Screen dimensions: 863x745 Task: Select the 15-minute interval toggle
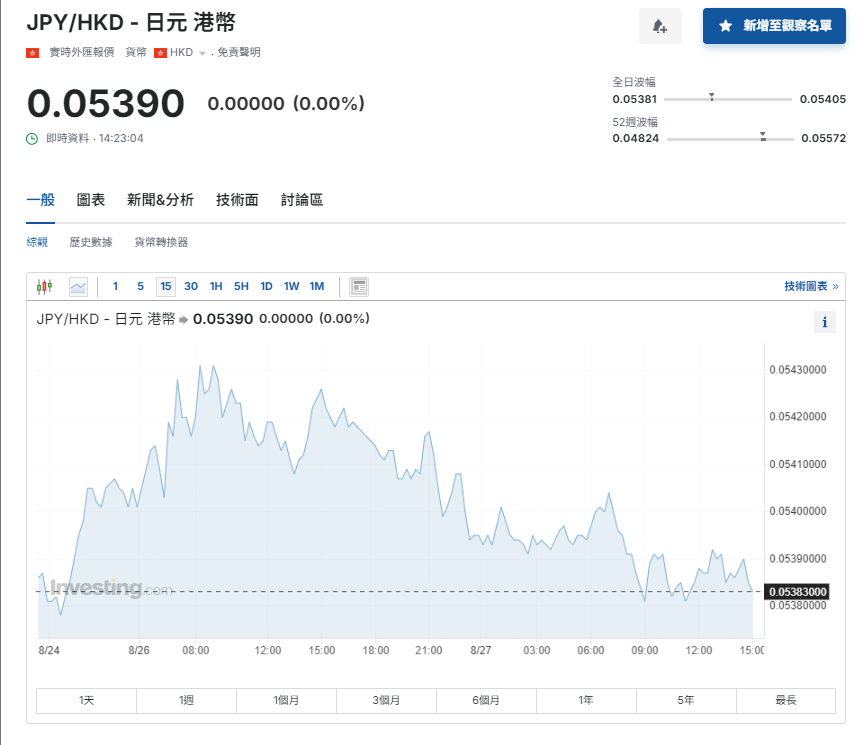(165, 287)
